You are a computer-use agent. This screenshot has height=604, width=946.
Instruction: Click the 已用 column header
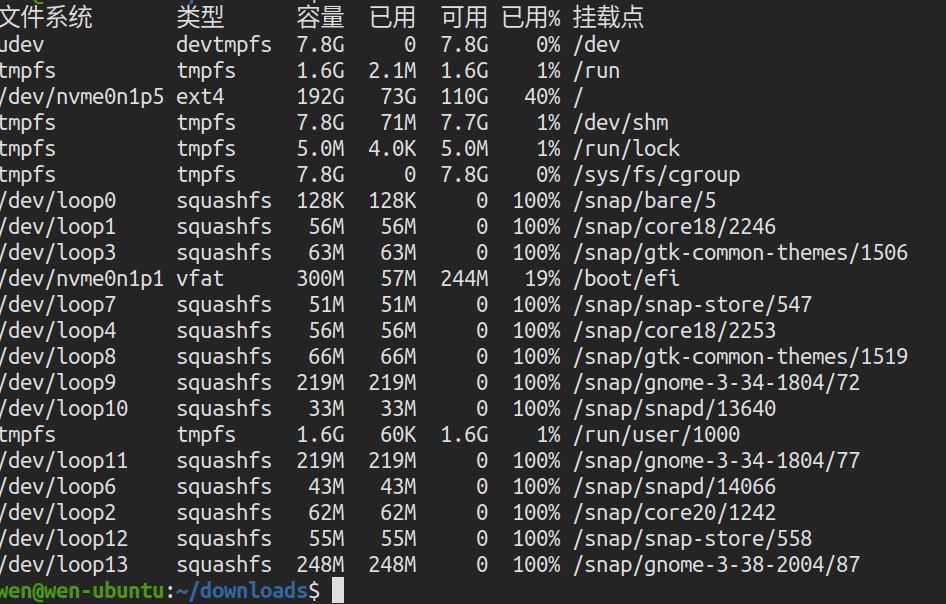click(x=394, y=16)
